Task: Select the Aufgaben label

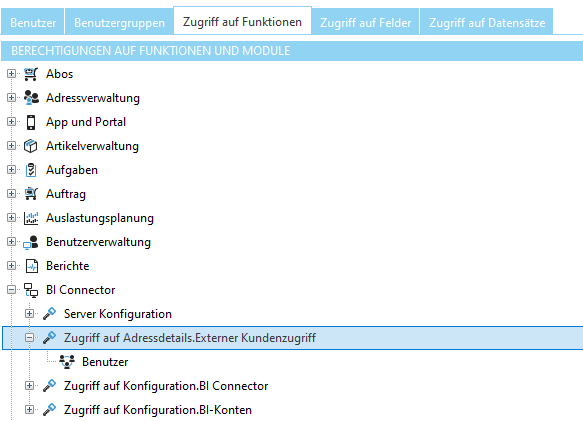Action: coord(72,170)
